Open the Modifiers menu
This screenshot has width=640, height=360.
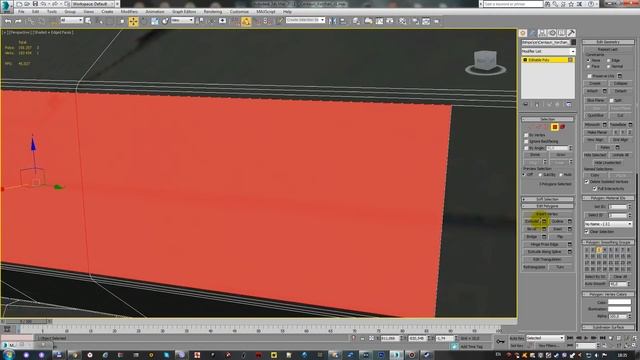[129, 11]
